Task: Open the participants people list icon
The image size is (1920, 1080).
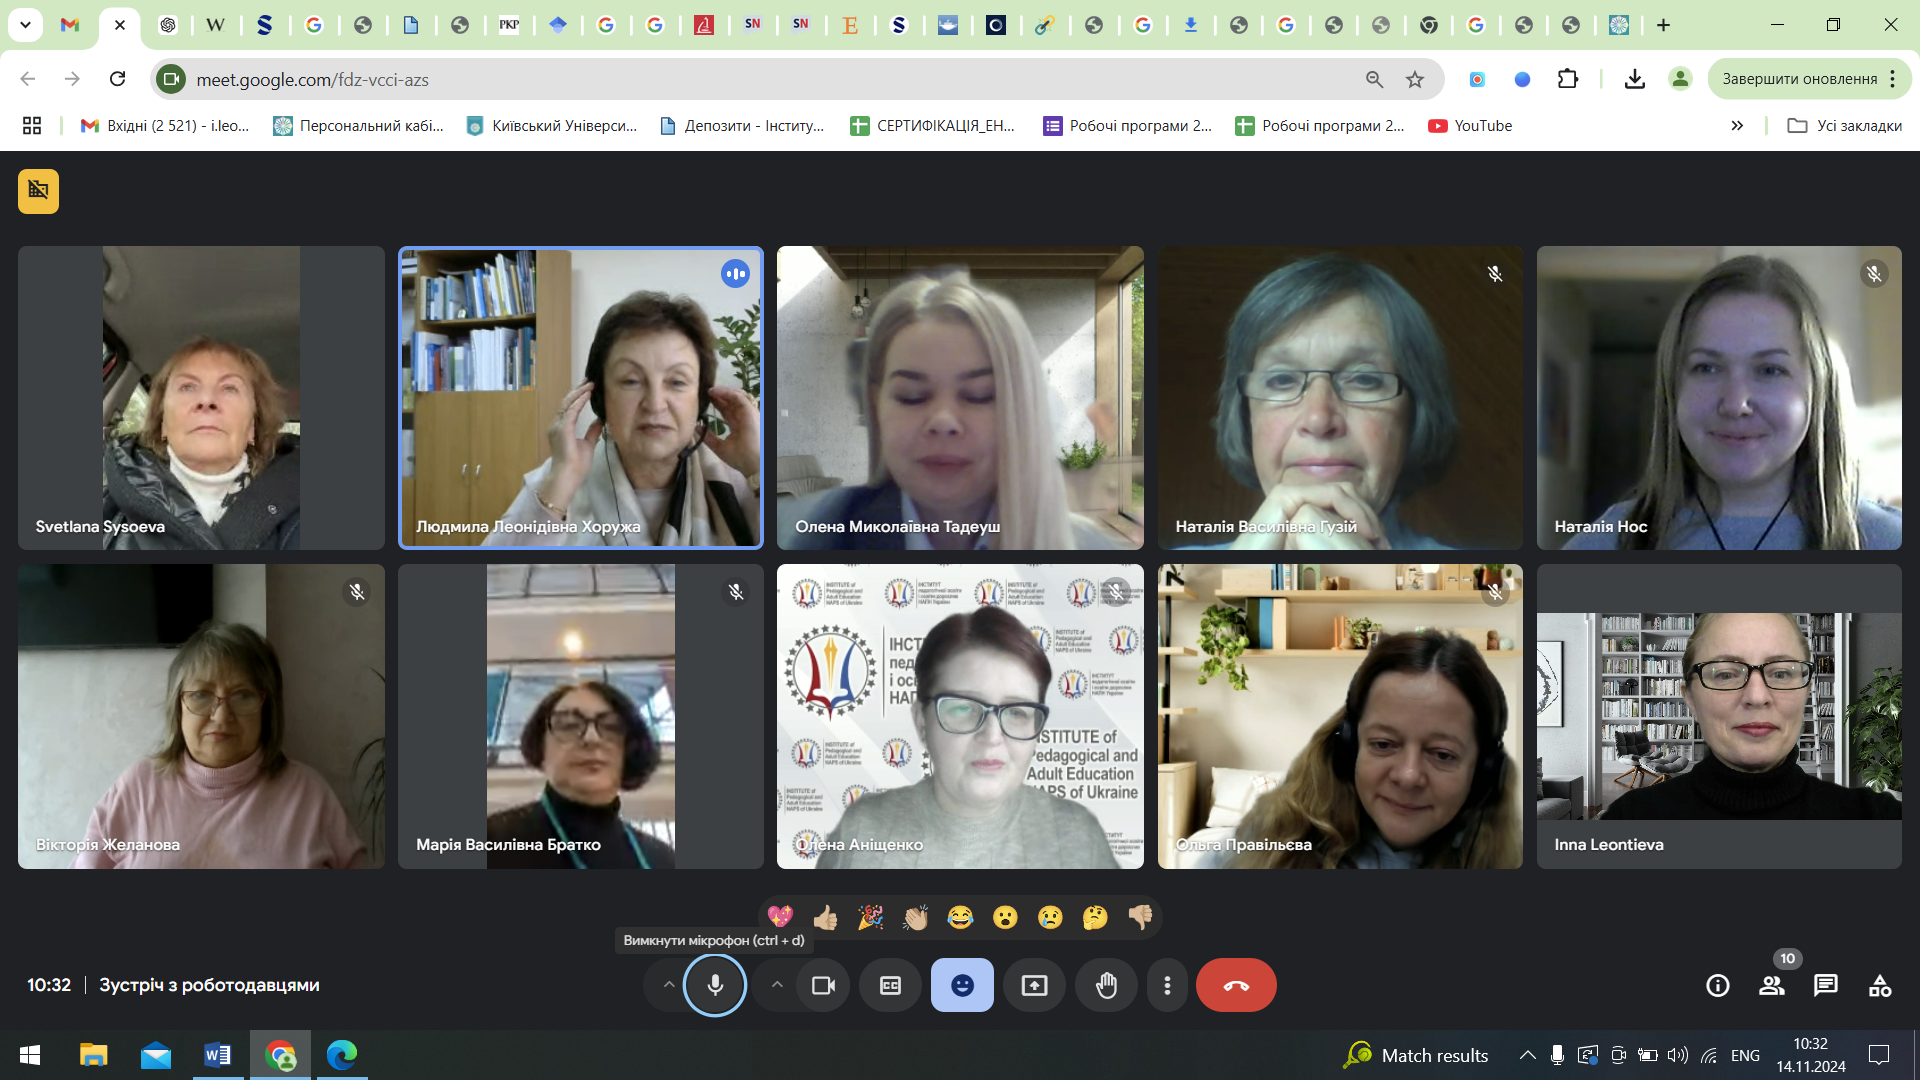Action: tap(1771, 985)
